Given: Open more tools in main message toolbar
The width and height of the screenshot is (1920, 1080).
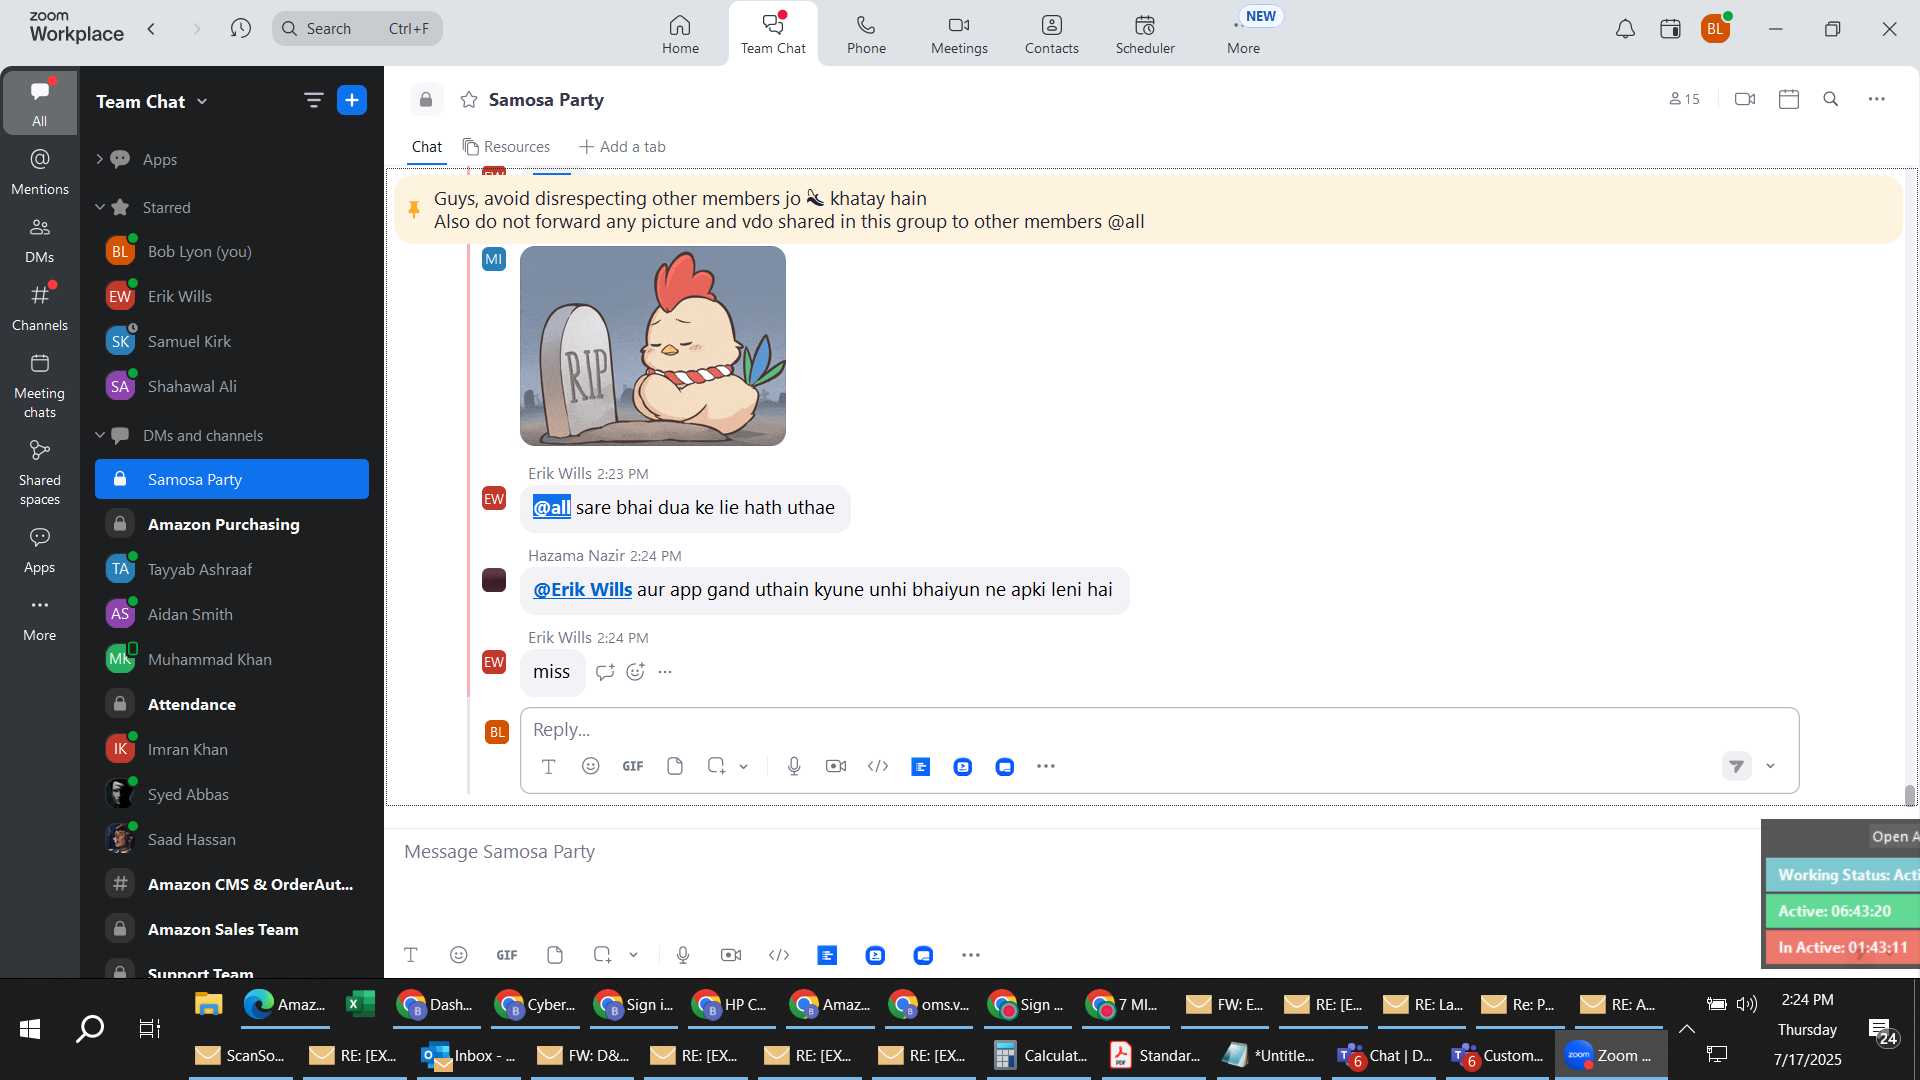Looking at the screenshot, I should coord(971,956).
